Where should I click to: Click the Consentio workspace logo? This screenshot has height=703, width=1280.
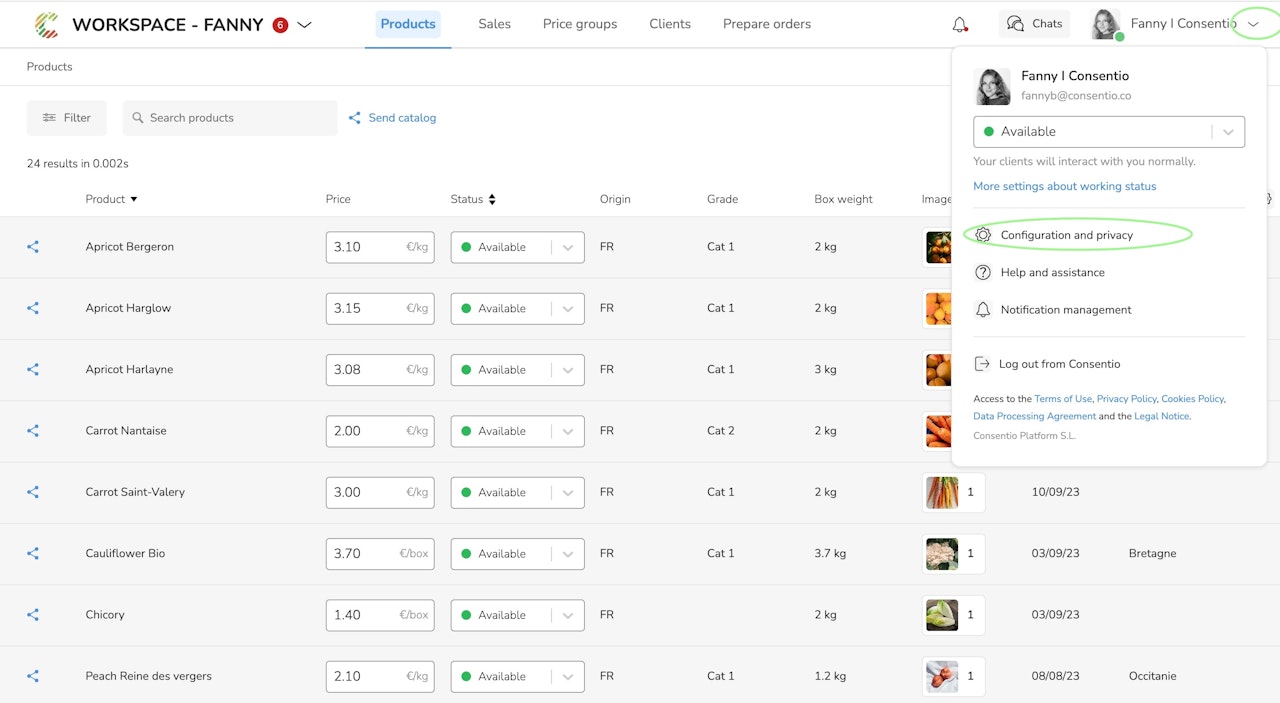[x=46, y=25]
